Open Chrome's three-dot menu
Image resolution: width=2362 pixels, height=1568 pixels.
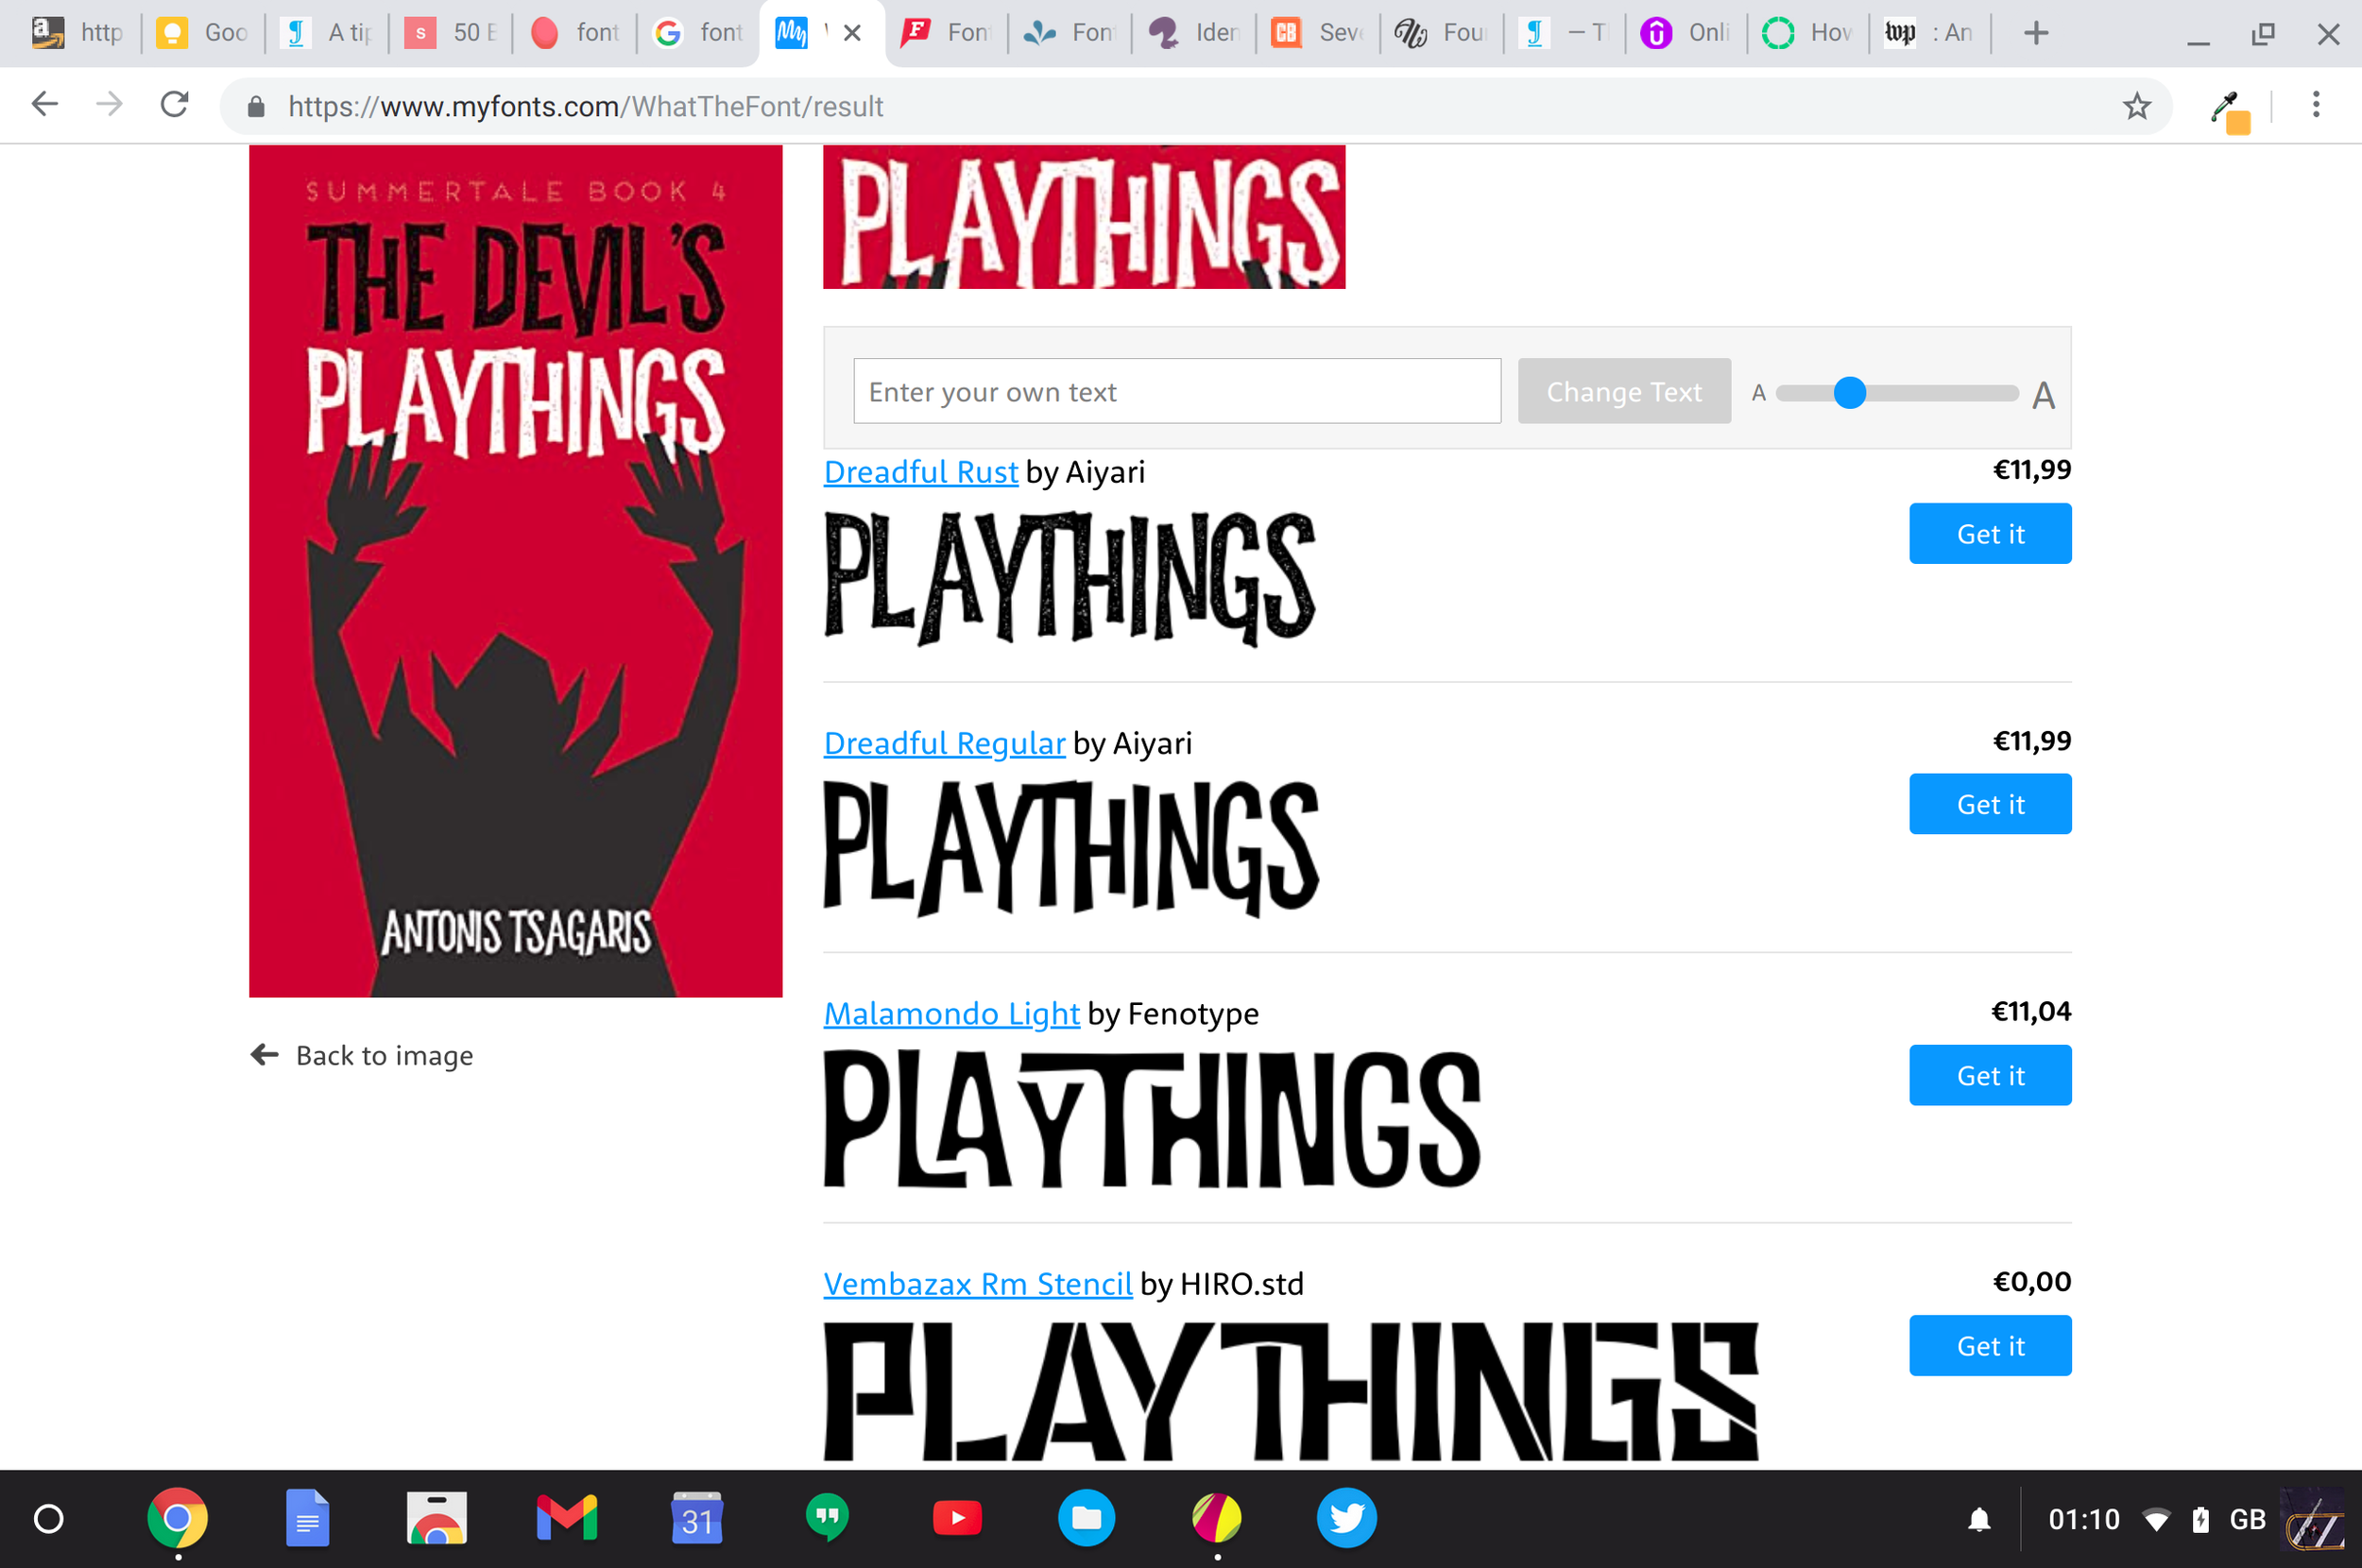[x=2316, y=104]
